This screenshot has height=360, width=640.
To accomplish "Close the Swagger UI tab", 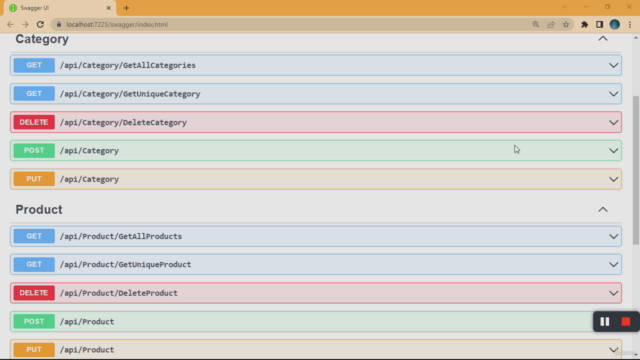I will 109,8.
